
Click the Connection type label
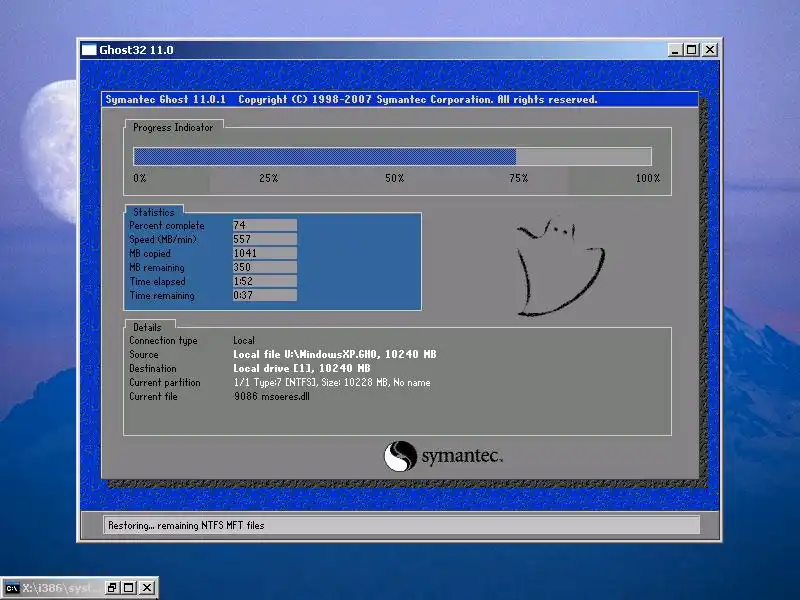tap(163, 341)
